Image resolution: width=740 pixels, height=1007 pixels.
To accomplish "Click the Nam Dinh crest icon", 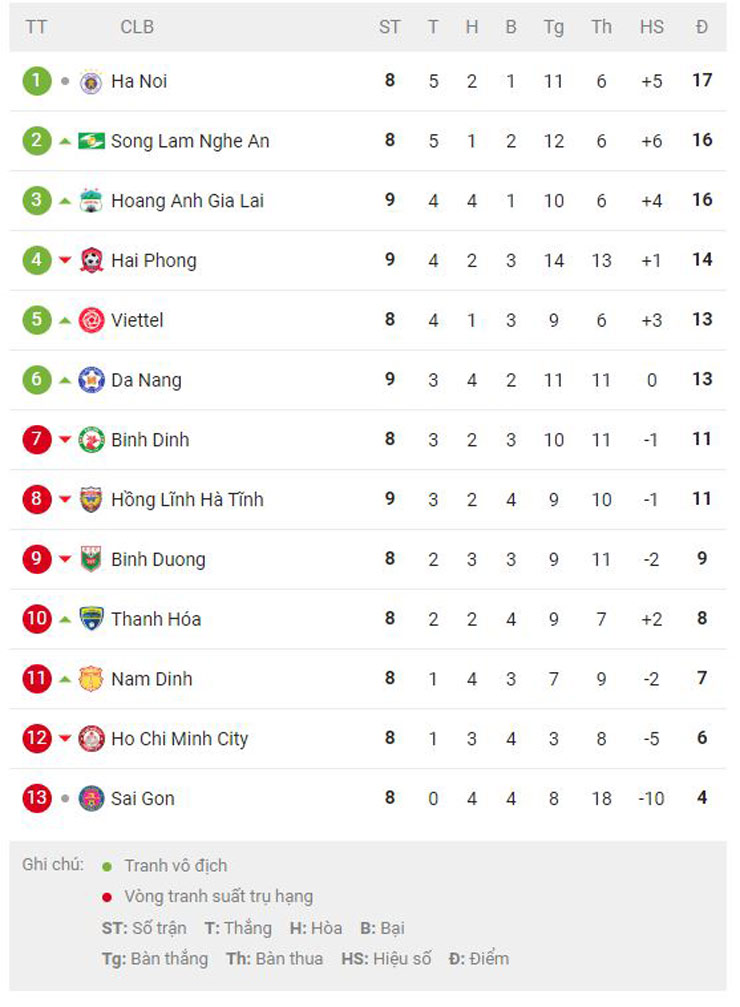I will tap(91, 679).
